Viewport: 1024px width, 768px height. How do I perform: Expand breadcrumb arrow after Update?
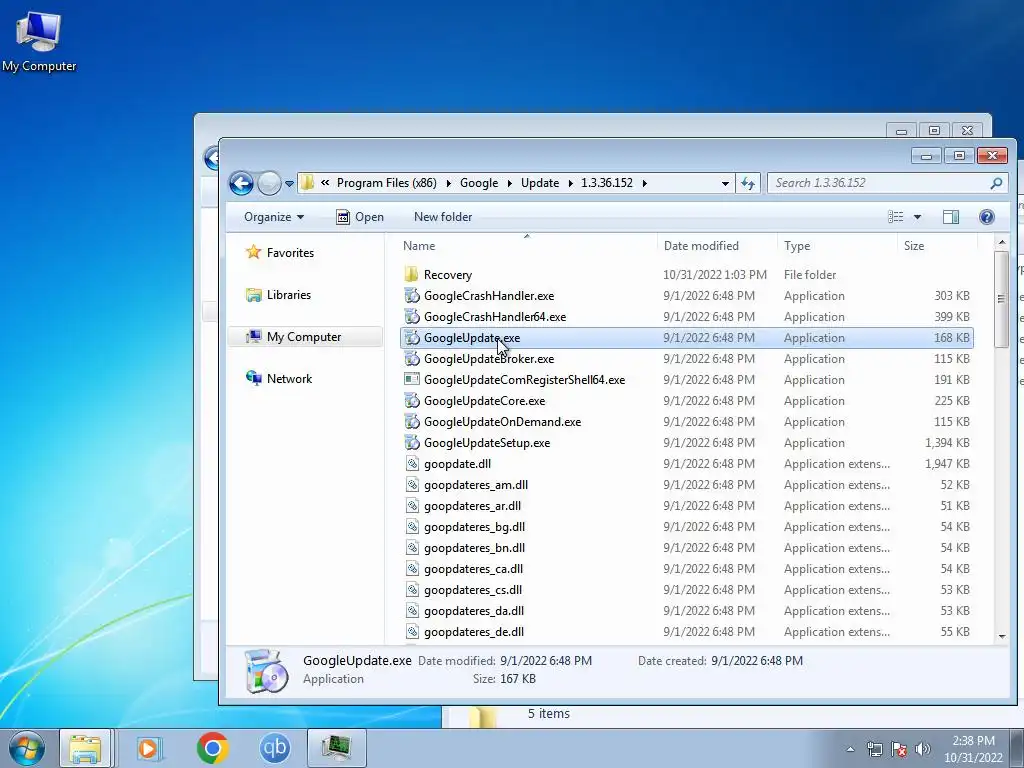(x=570, y=184)
